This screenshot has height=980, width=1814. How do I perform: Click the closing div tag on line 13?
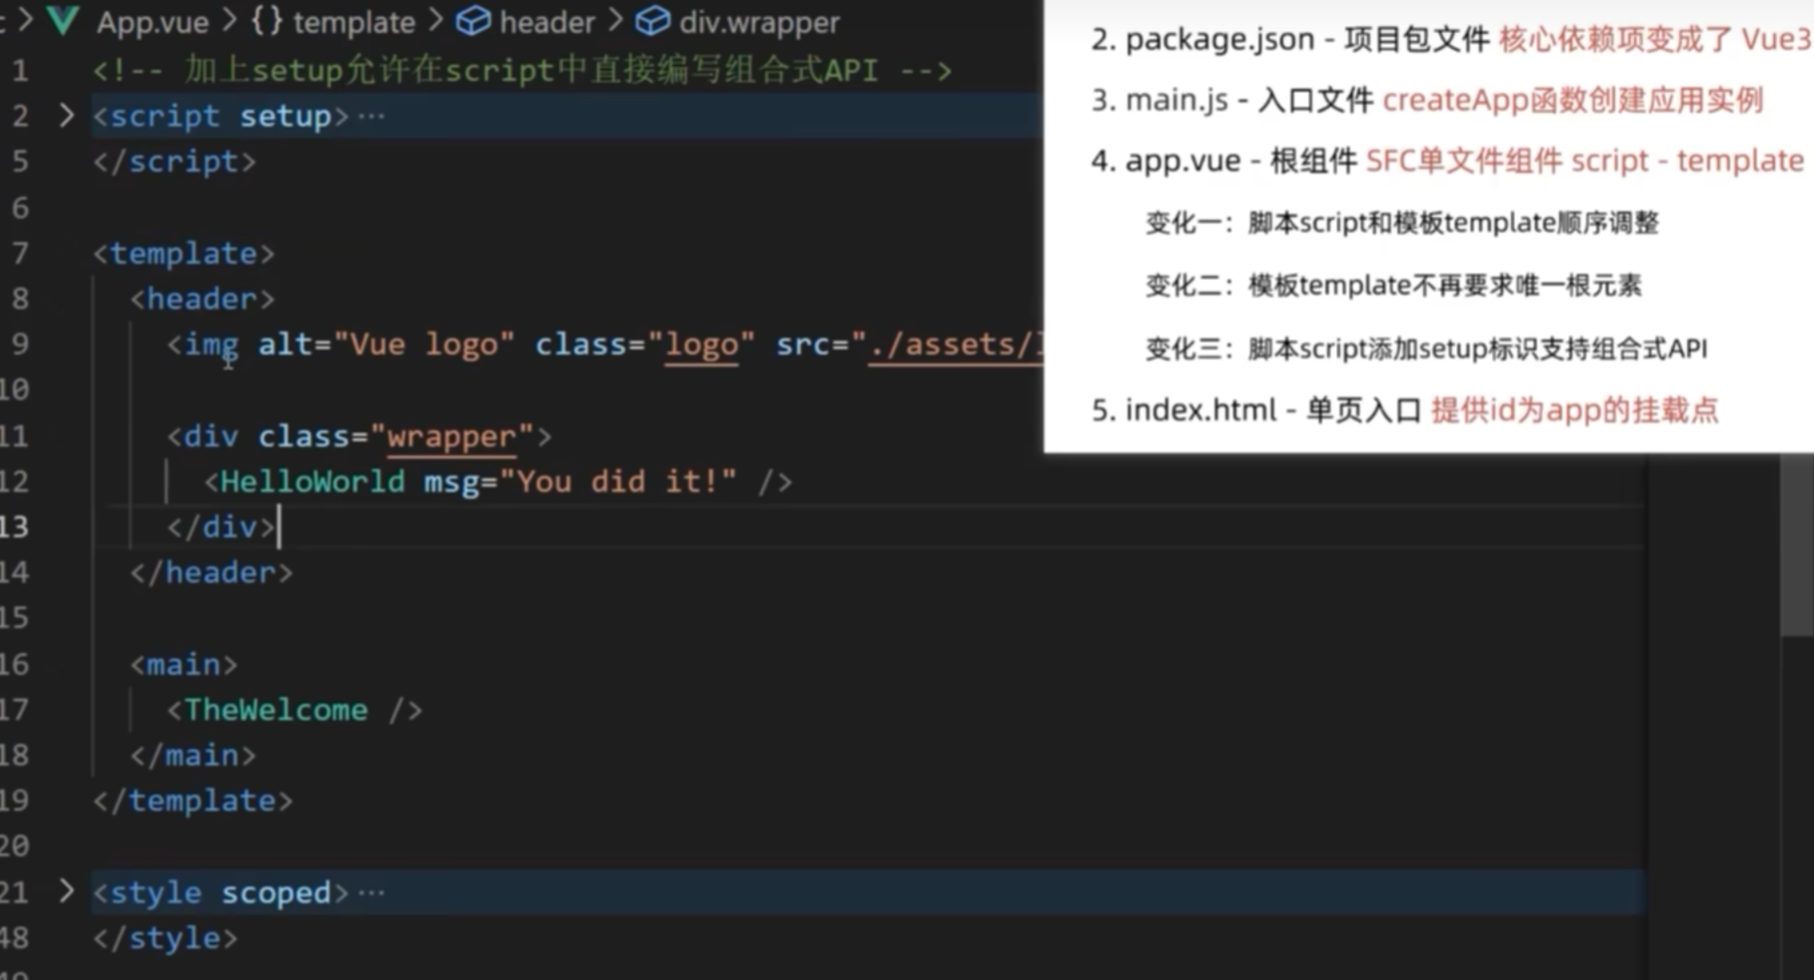[x=220, y=527]
